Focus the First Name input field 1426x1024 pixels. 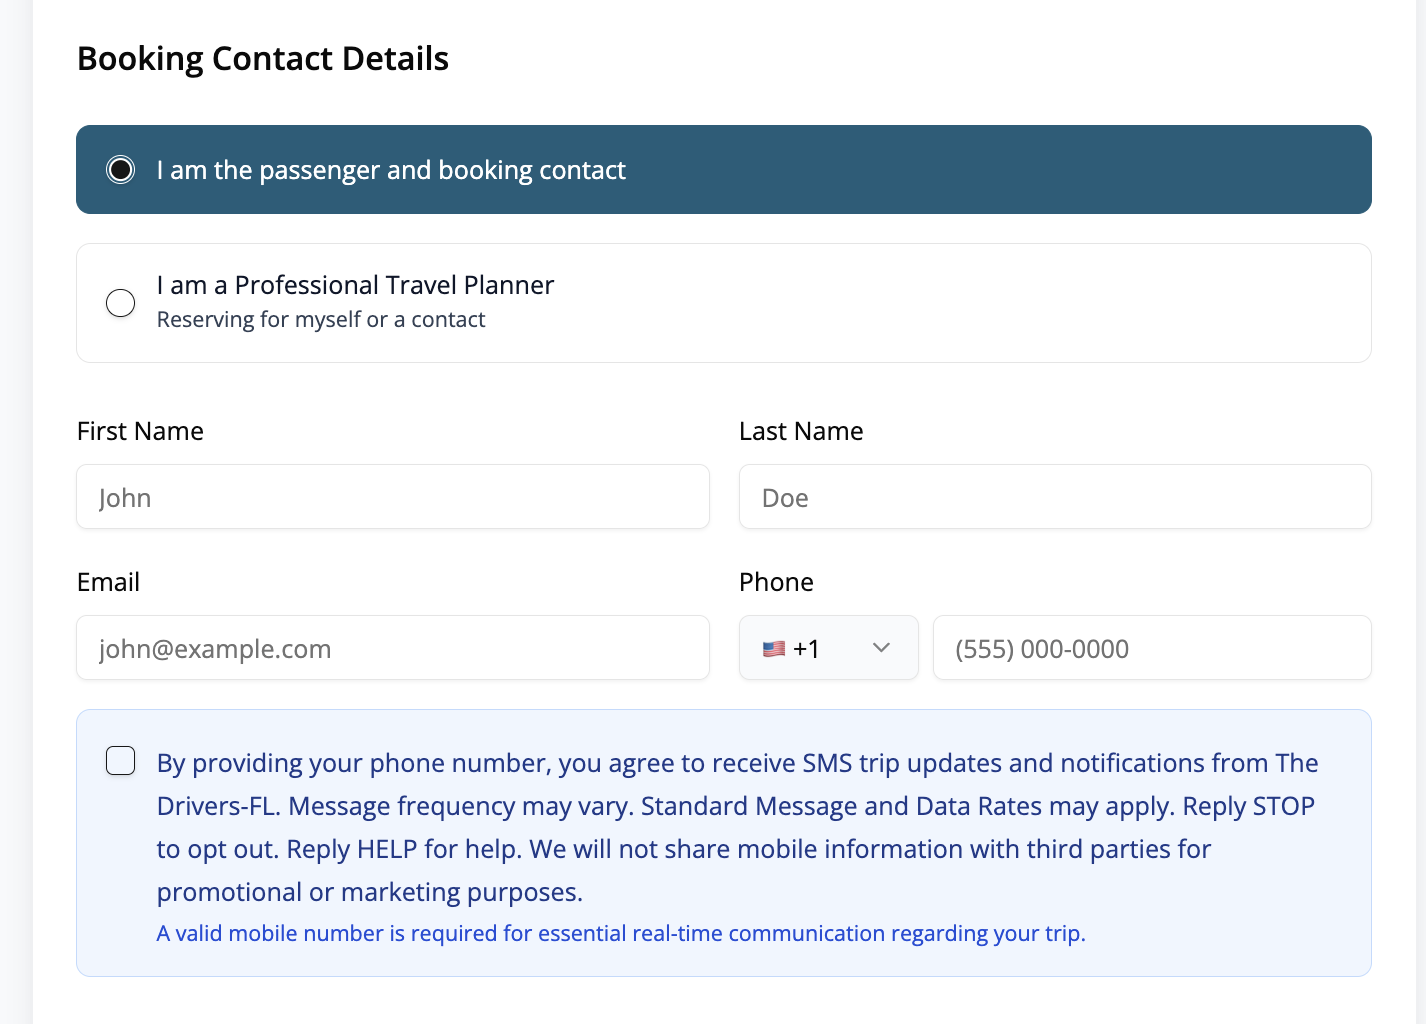coord(393,497)
